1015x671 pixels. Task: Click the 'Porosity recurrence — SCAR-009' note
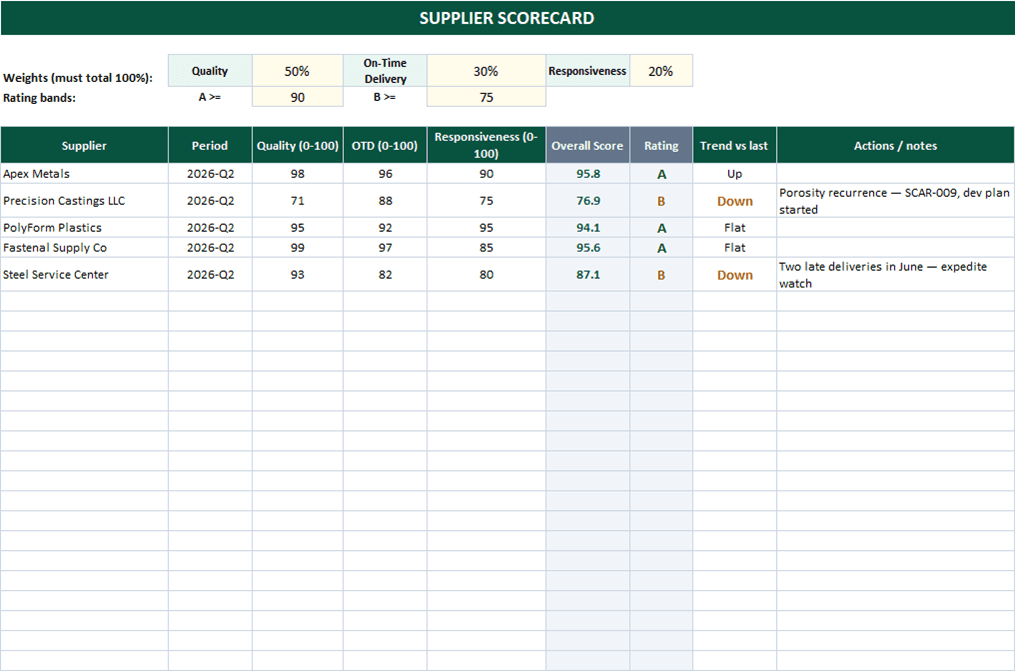tap(895, 201)
